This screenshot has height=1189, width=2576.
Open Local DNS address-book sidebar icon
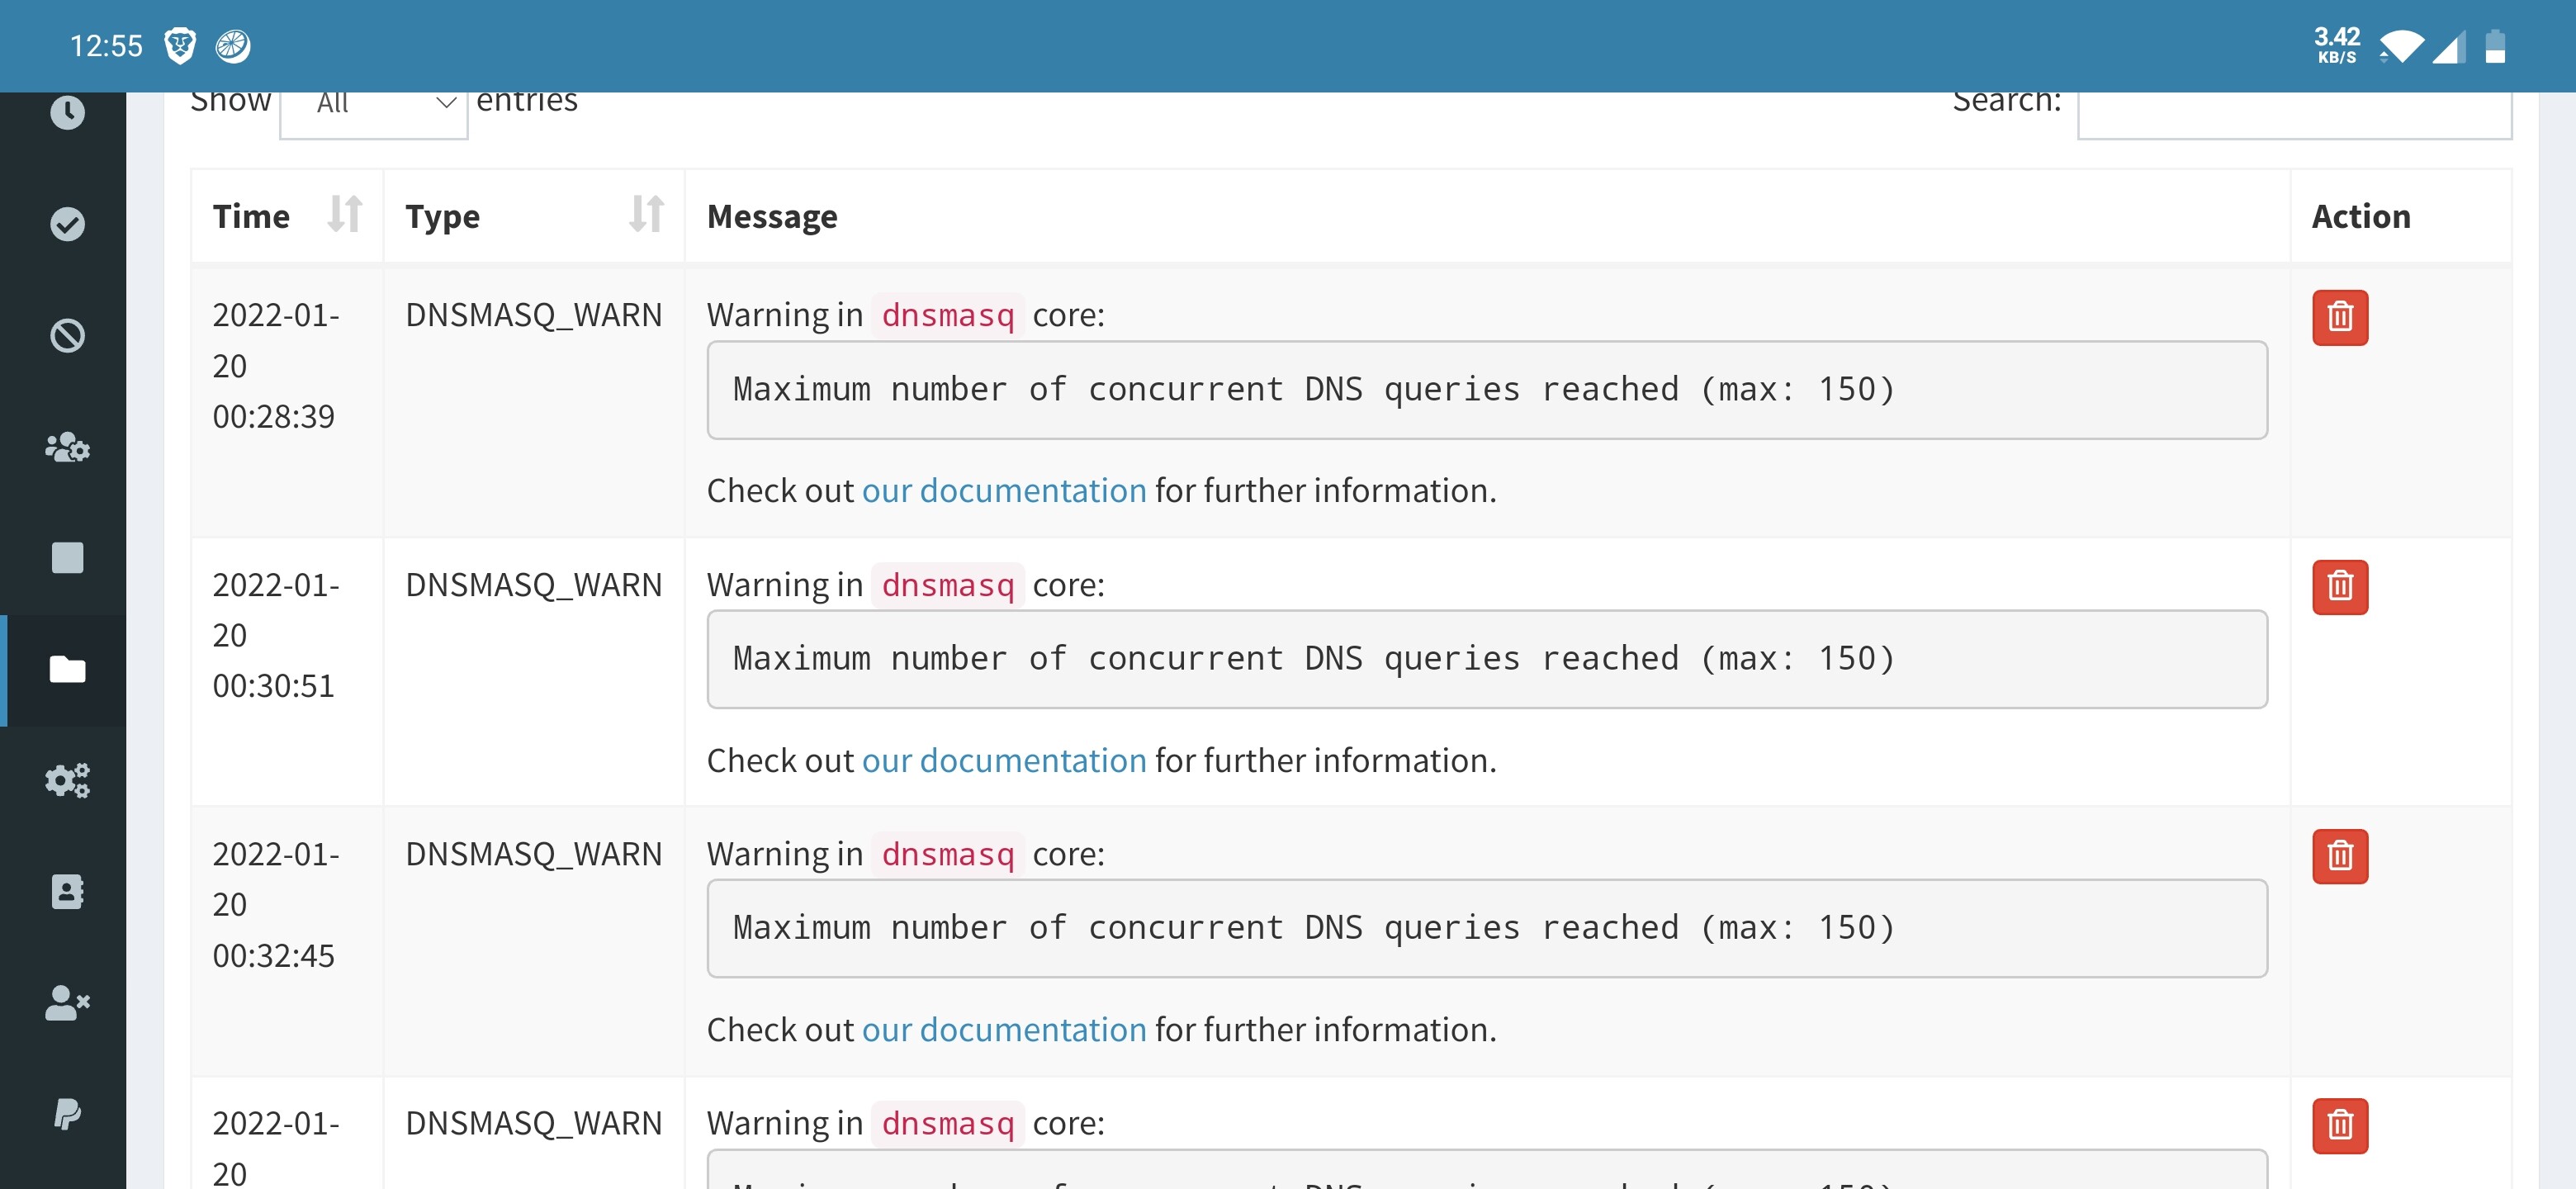(x=67, y=891)
